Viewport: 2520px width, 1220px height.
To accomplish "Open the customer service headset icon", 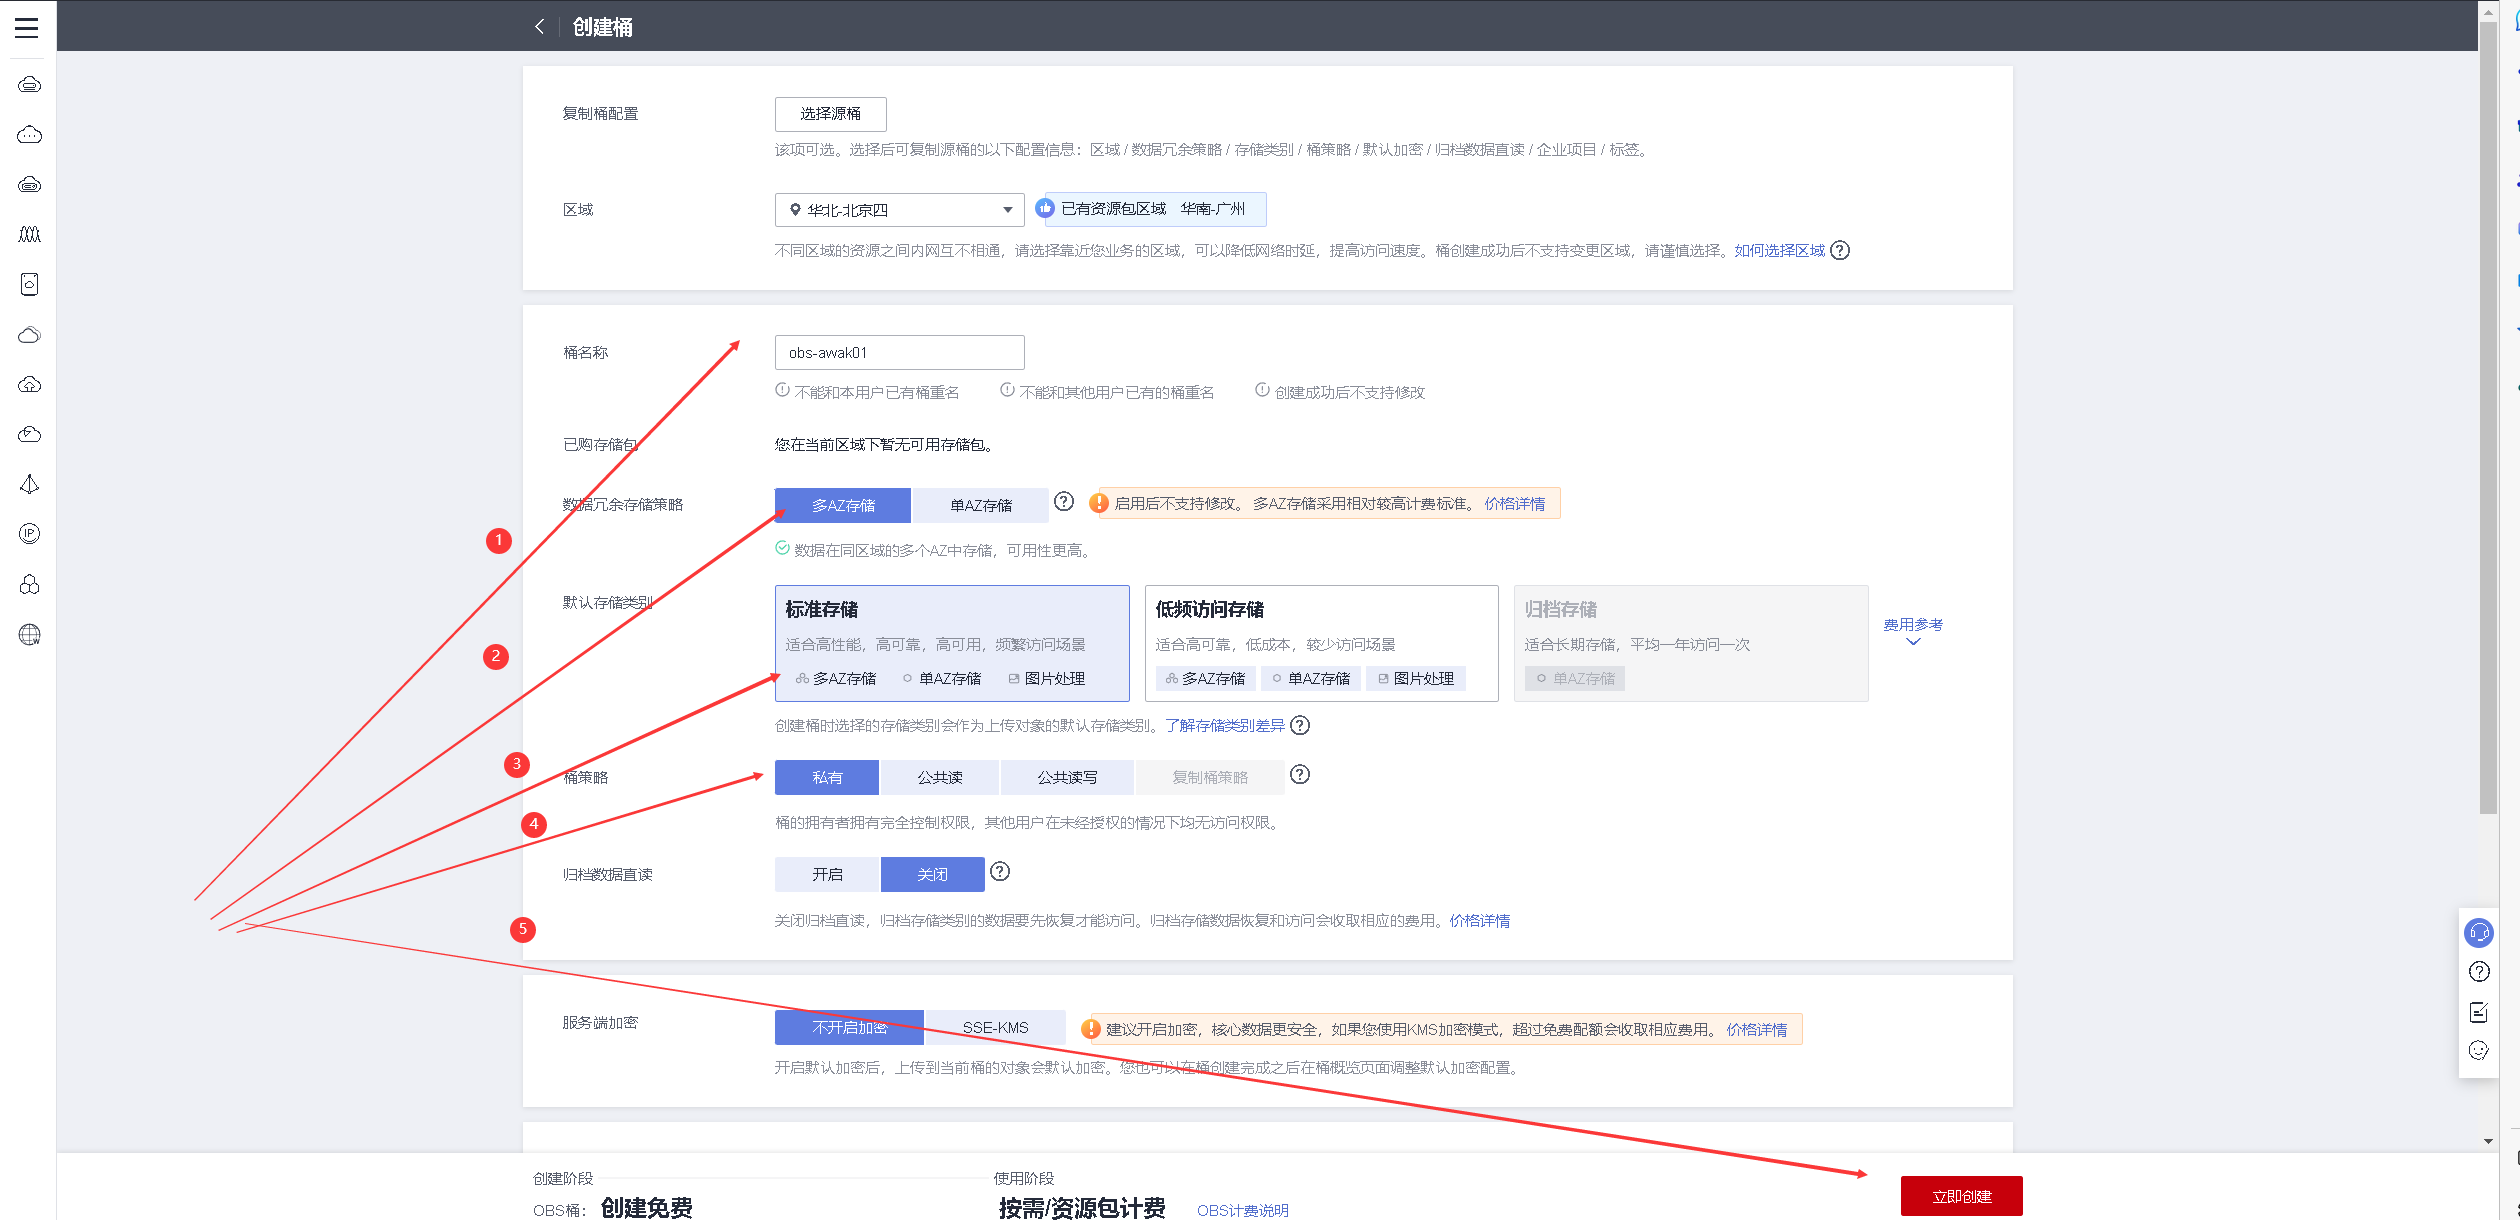I will pyautogui.click(x=2479, y=933).
